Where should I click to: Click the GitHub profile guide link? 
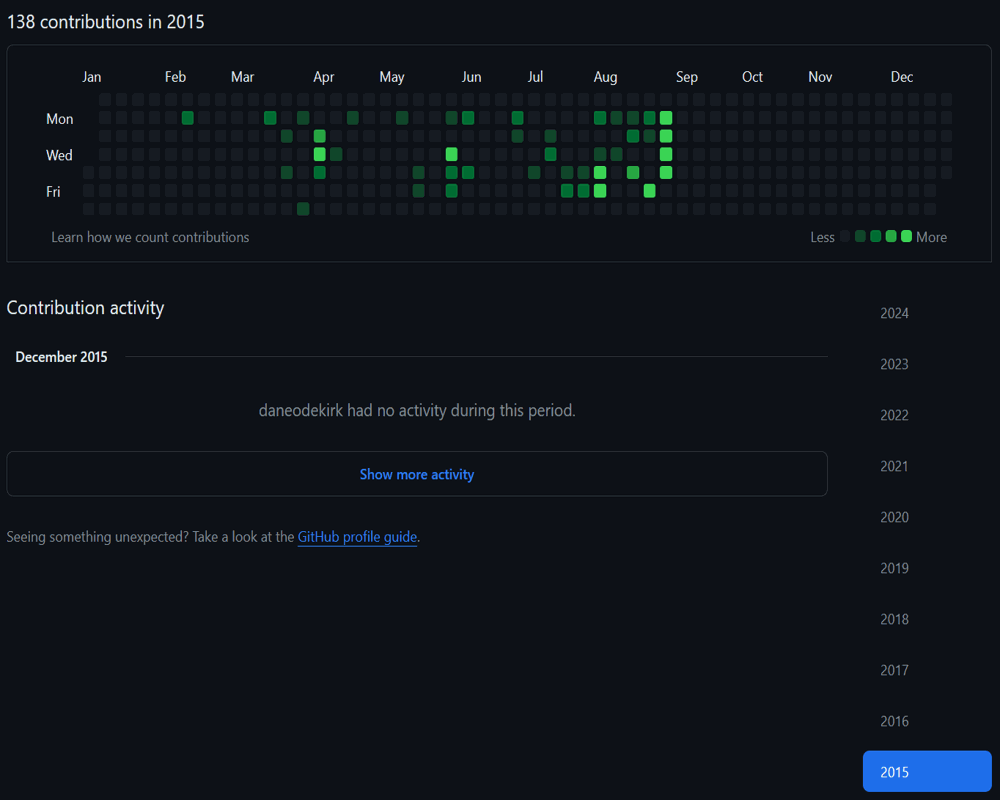point(357,537)
